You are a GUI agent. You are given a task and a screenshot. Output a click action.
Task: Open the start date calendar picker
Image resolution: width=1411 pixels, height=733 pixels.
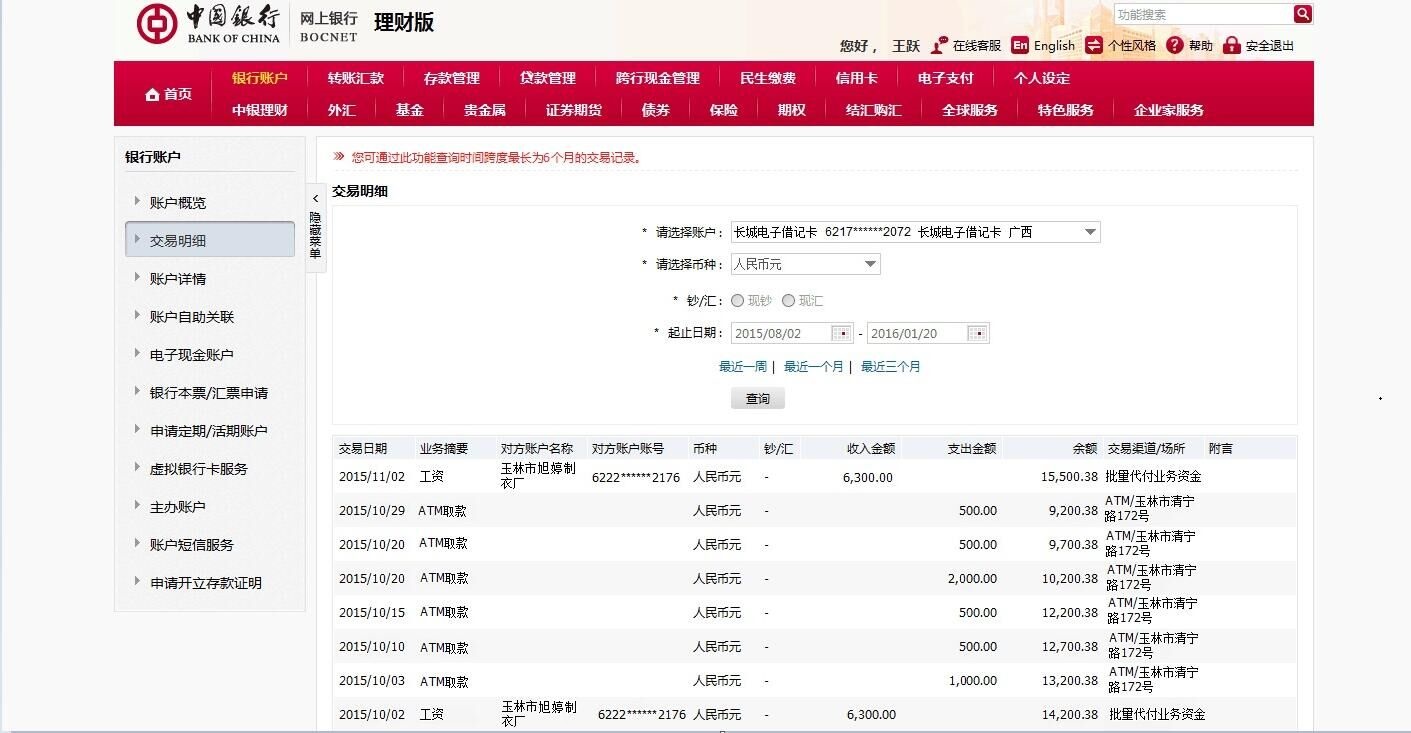842,333
